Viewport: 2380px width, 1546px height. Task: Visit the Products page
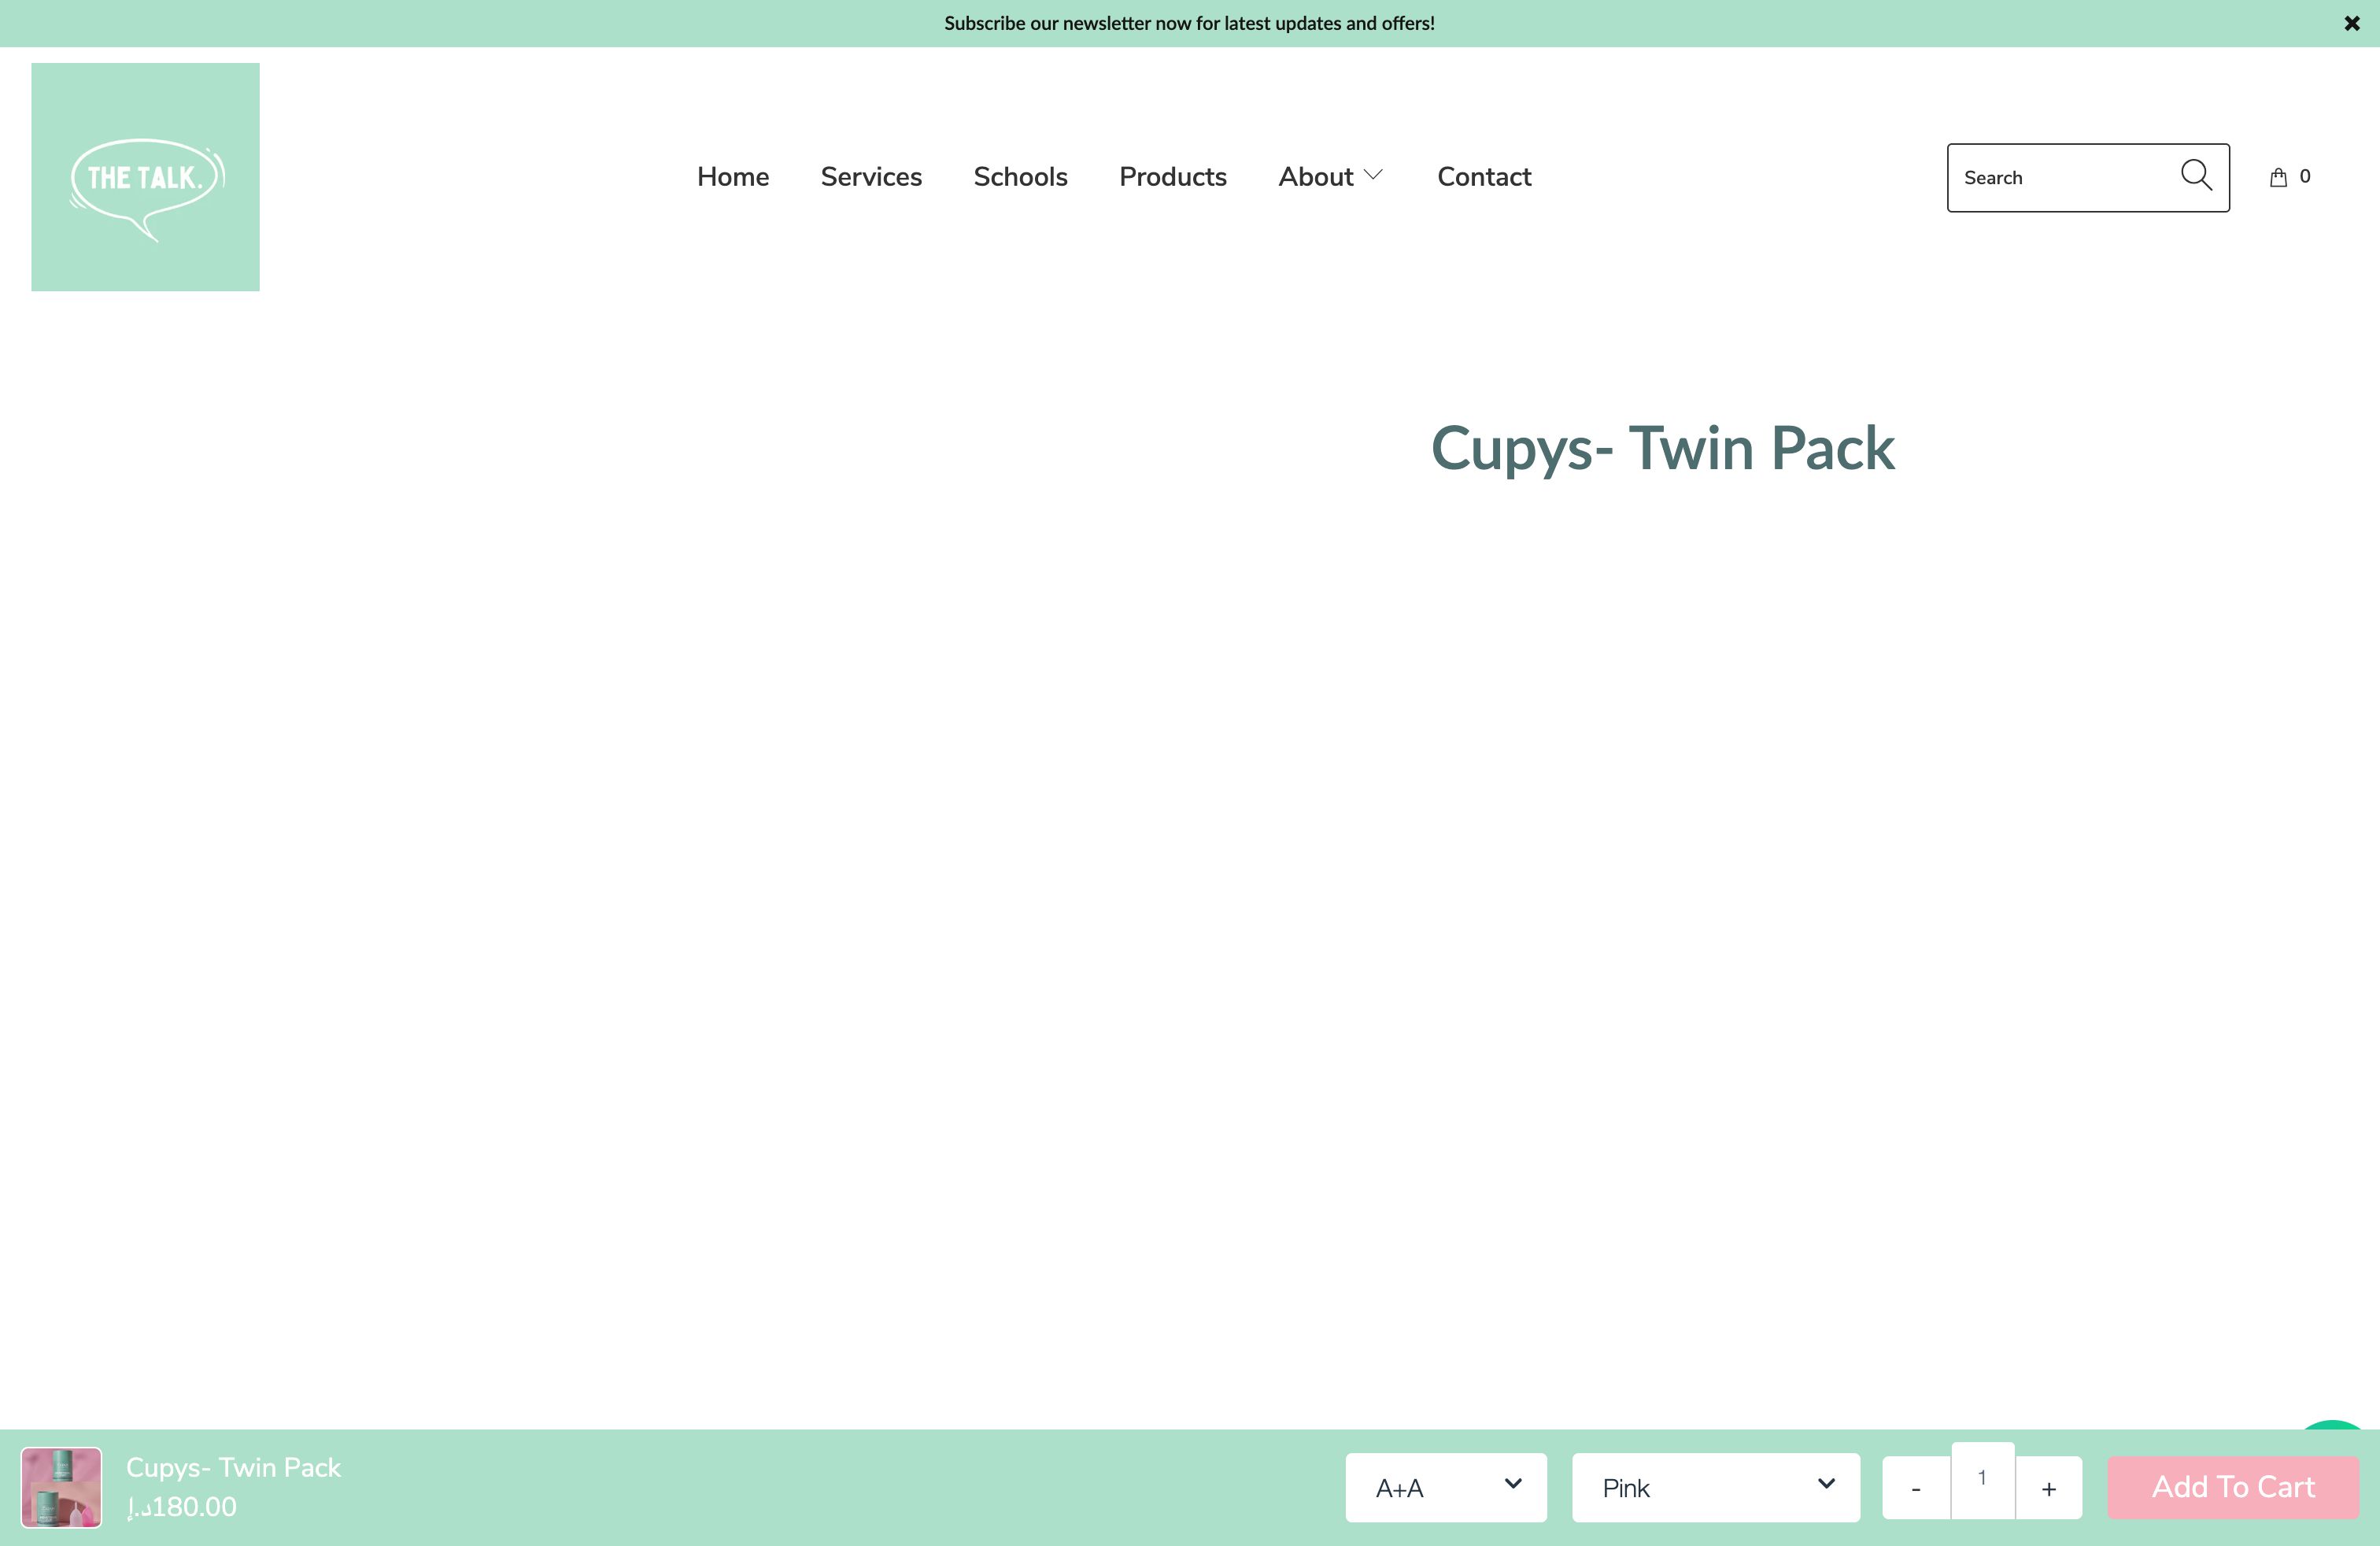1172,176
